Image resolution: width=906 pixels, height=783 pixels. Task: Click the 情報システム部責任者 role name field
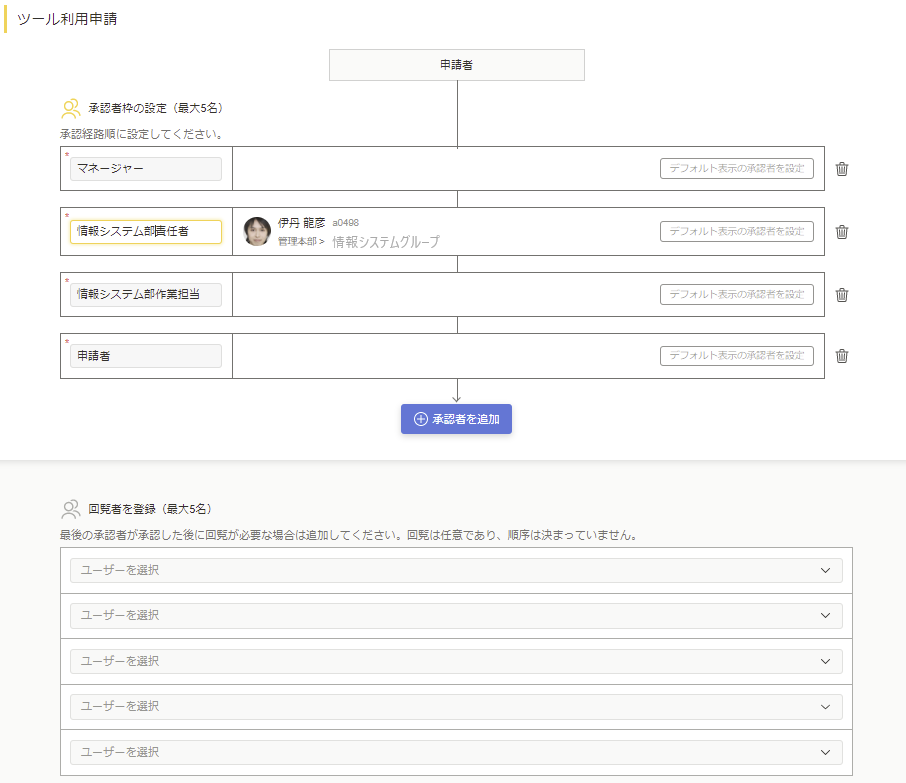tap(145, 231)
